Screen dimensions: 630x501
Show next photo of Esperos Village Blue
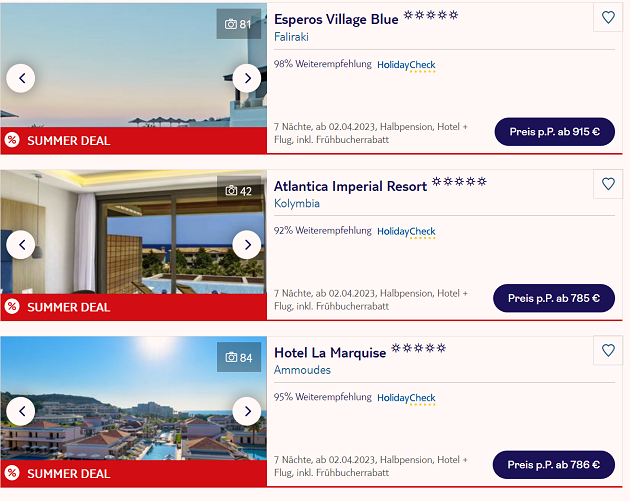point(247,78)
